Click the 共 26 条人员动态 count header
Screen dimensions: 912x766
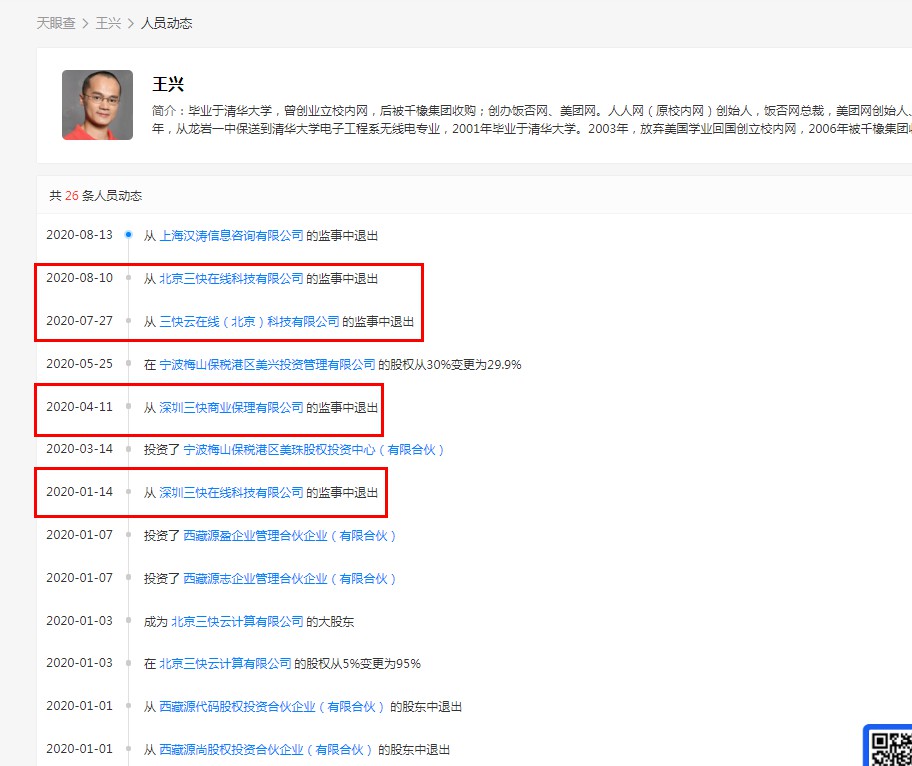click(x=95, y=195)
